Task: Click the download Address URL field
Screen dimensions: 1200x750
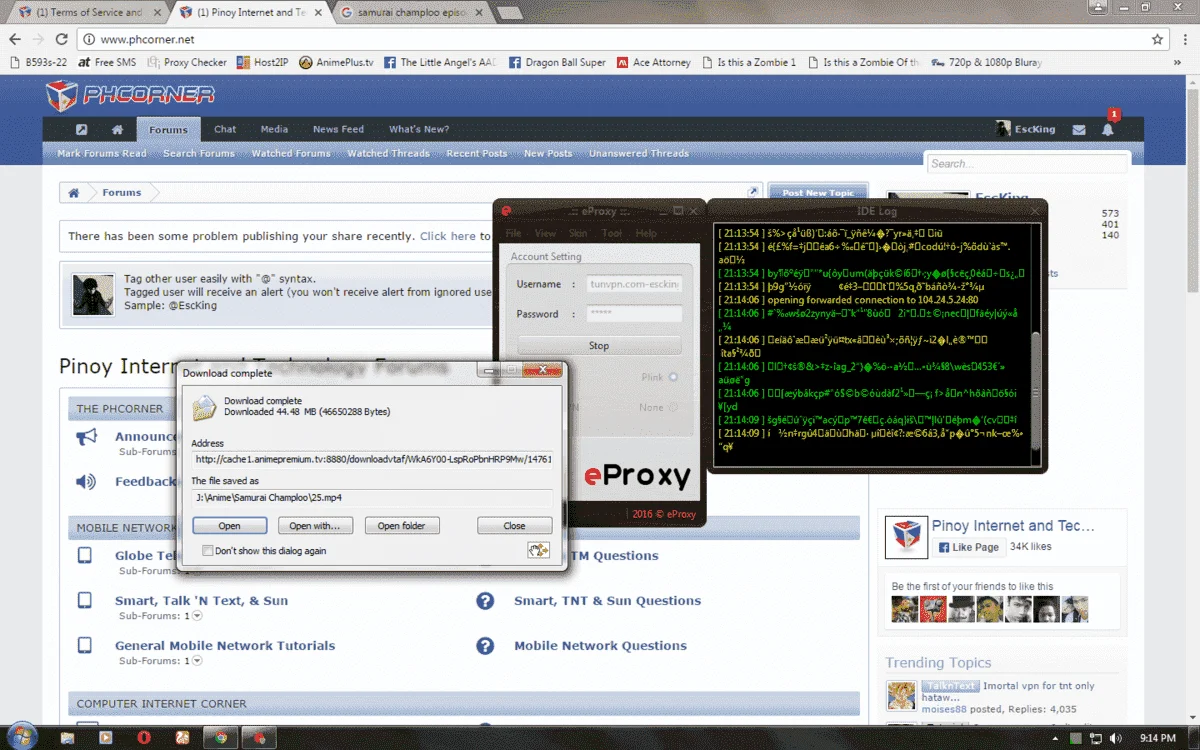Action: tap(373, 460)
